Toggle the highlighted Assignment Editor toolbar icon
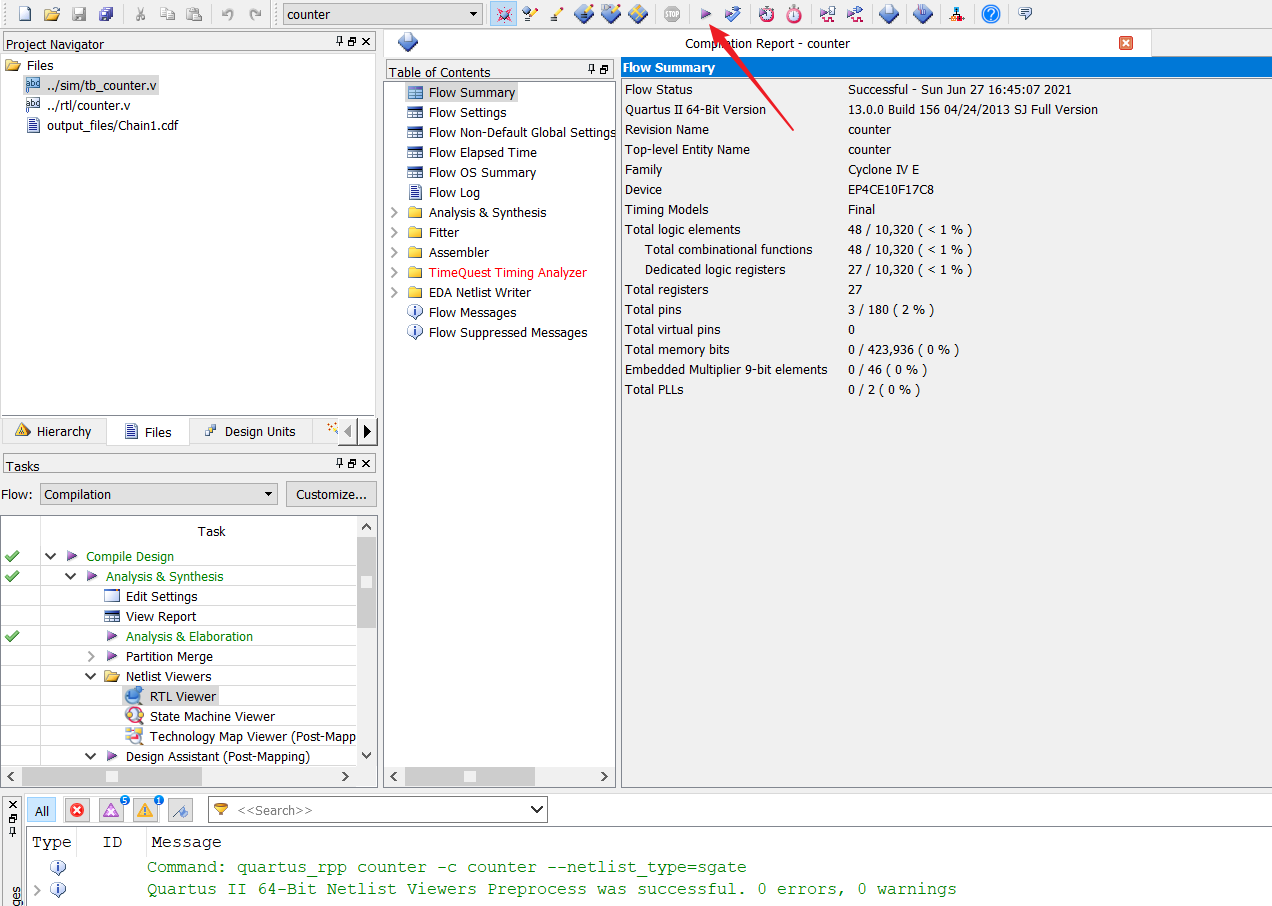This screenshot has width=1272, height=906. (504, 14)
